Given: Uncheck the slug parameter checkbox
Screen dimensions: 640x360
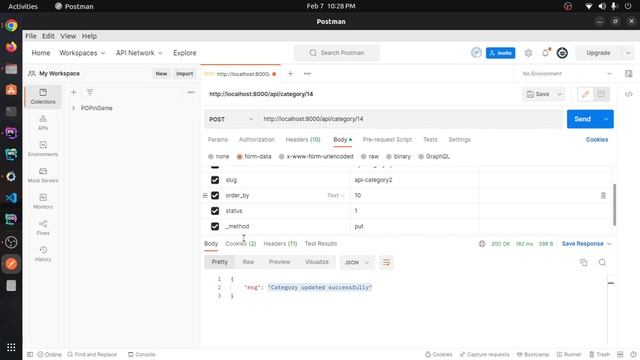Looking at the screenshot, I should 215,180.
